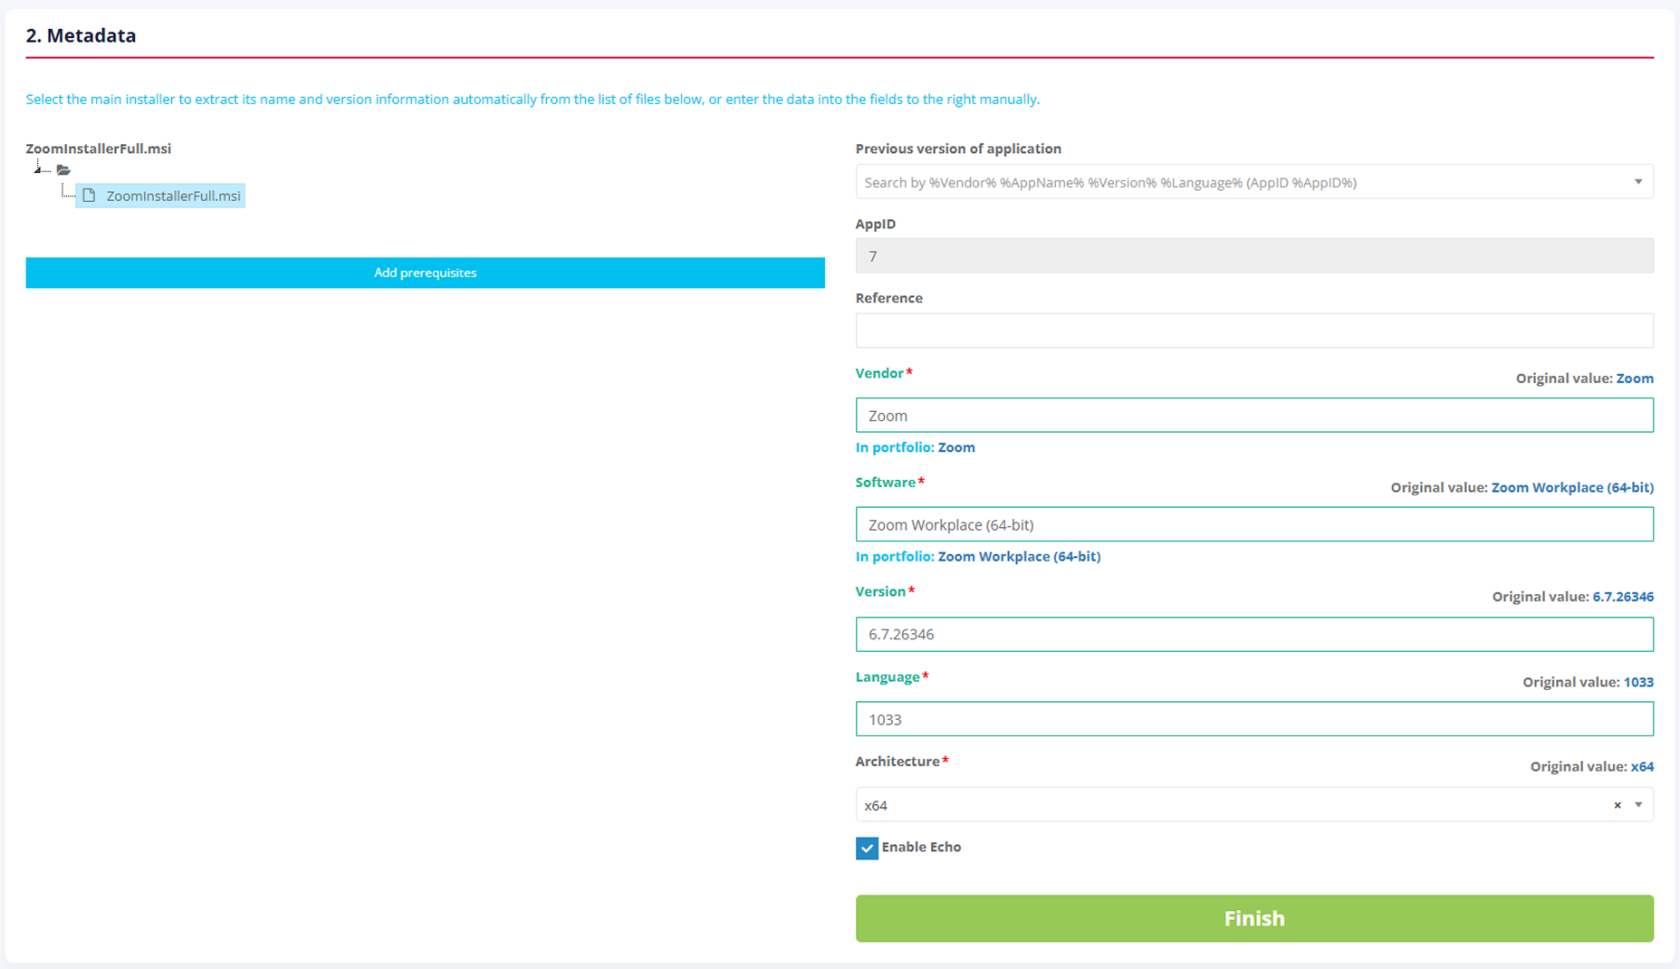Apply original Software value Zoom Workplace link

(x=1571, y=488)
